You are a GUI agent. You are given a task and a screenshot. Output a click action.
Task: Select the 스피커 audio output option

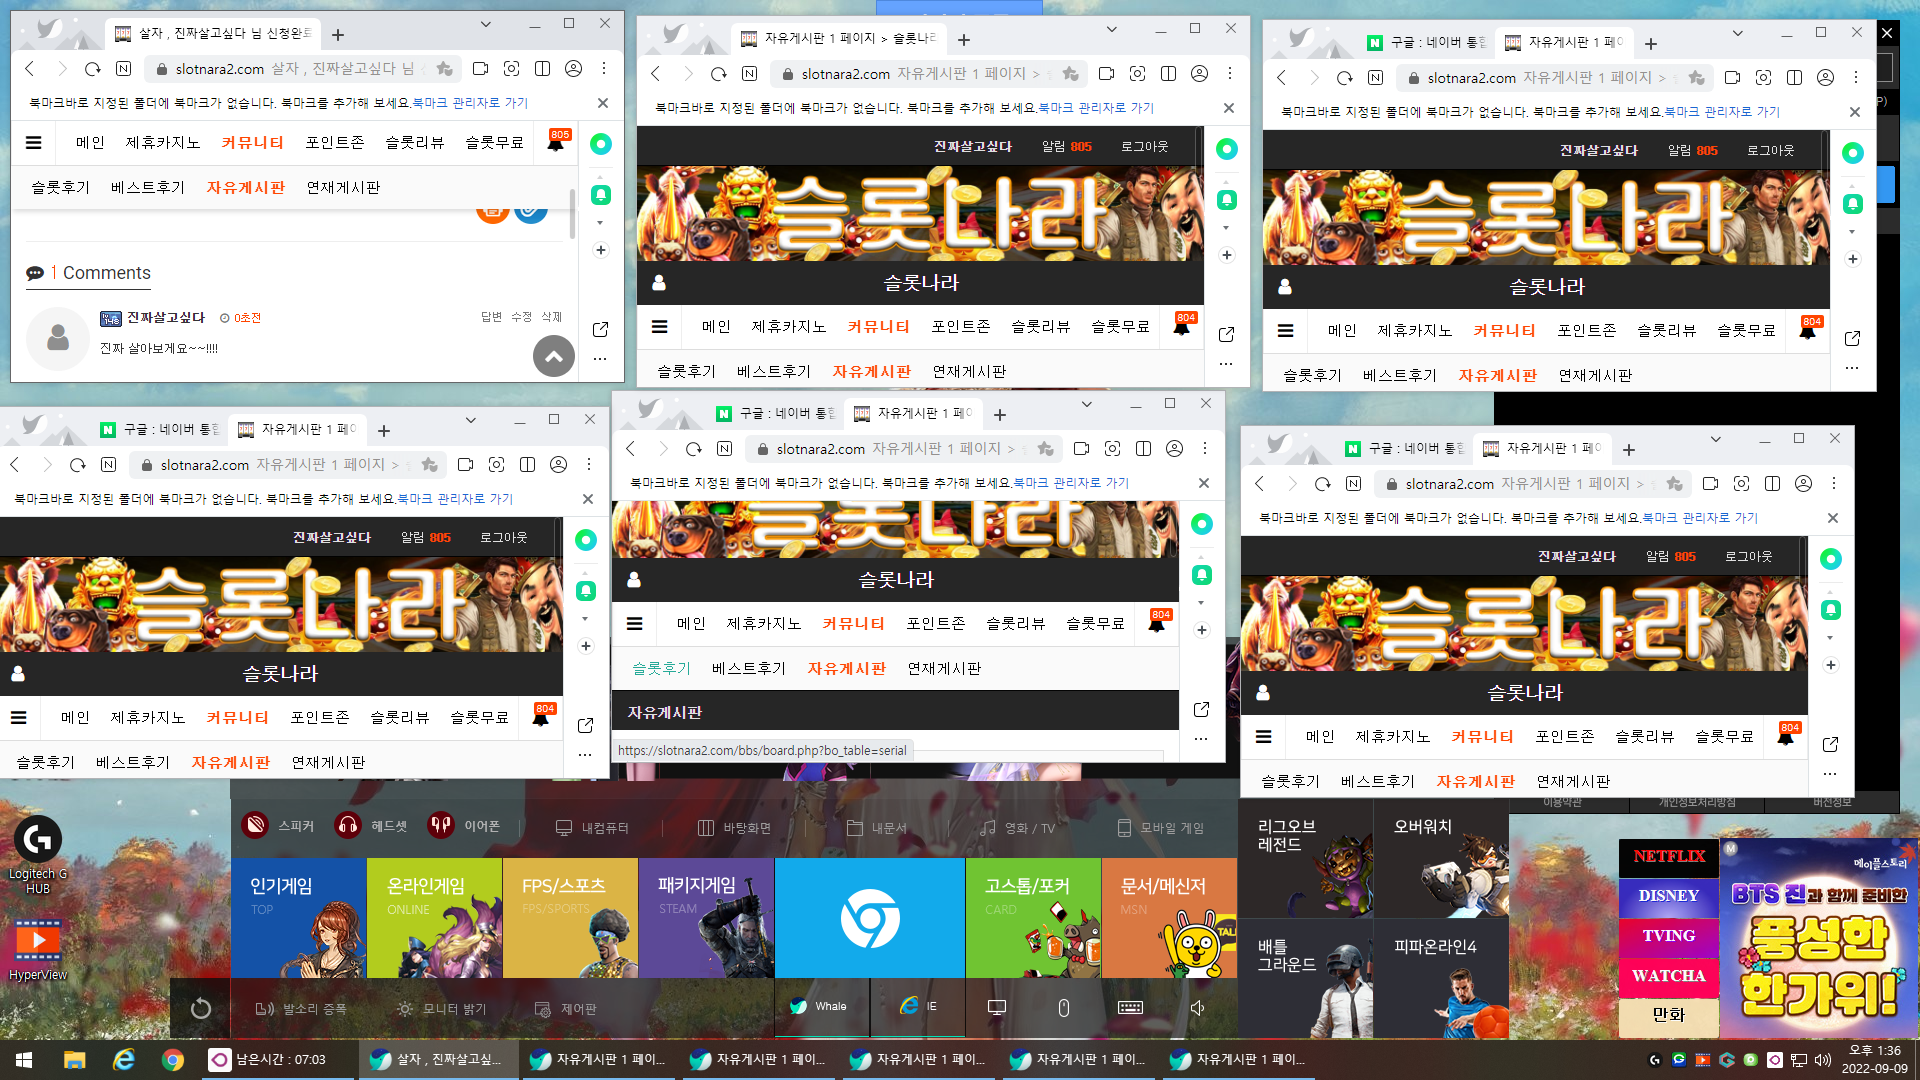[278, 826]
